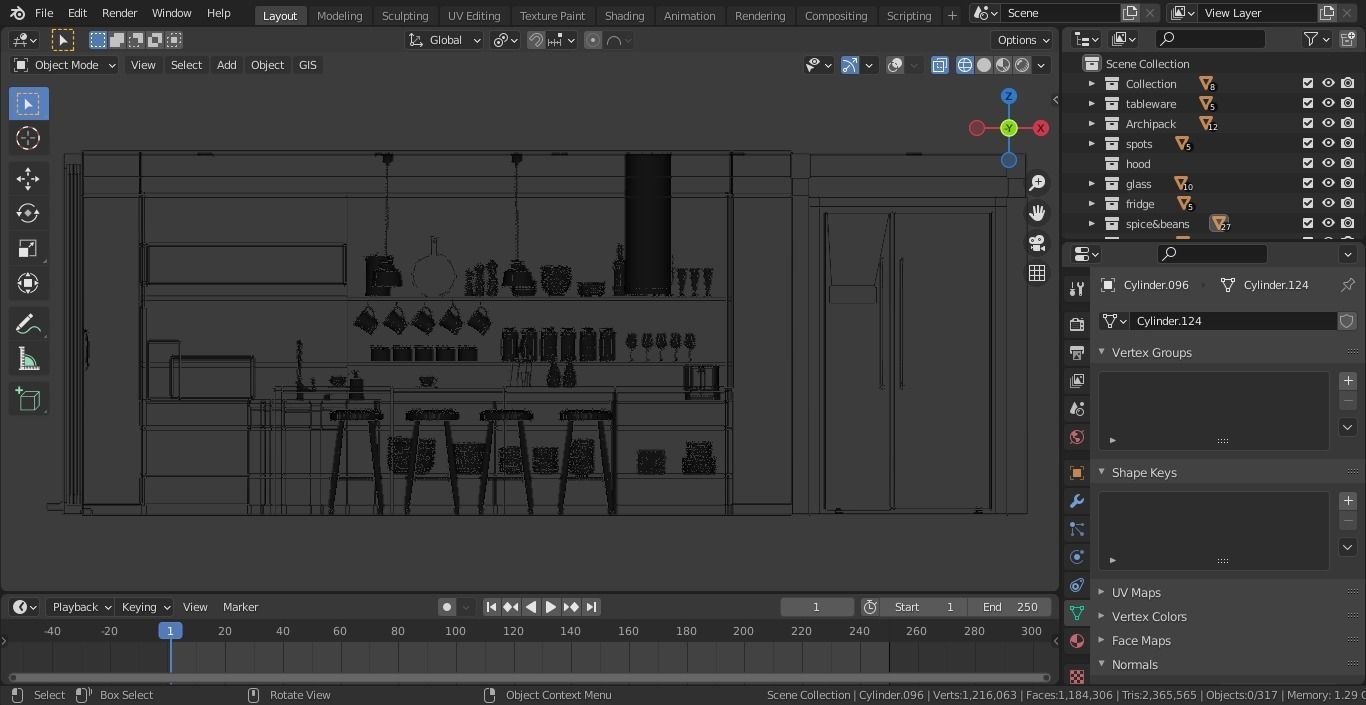Screen dimensions: 1366x705
Task: Open the GIS menu
Action: 307,65
